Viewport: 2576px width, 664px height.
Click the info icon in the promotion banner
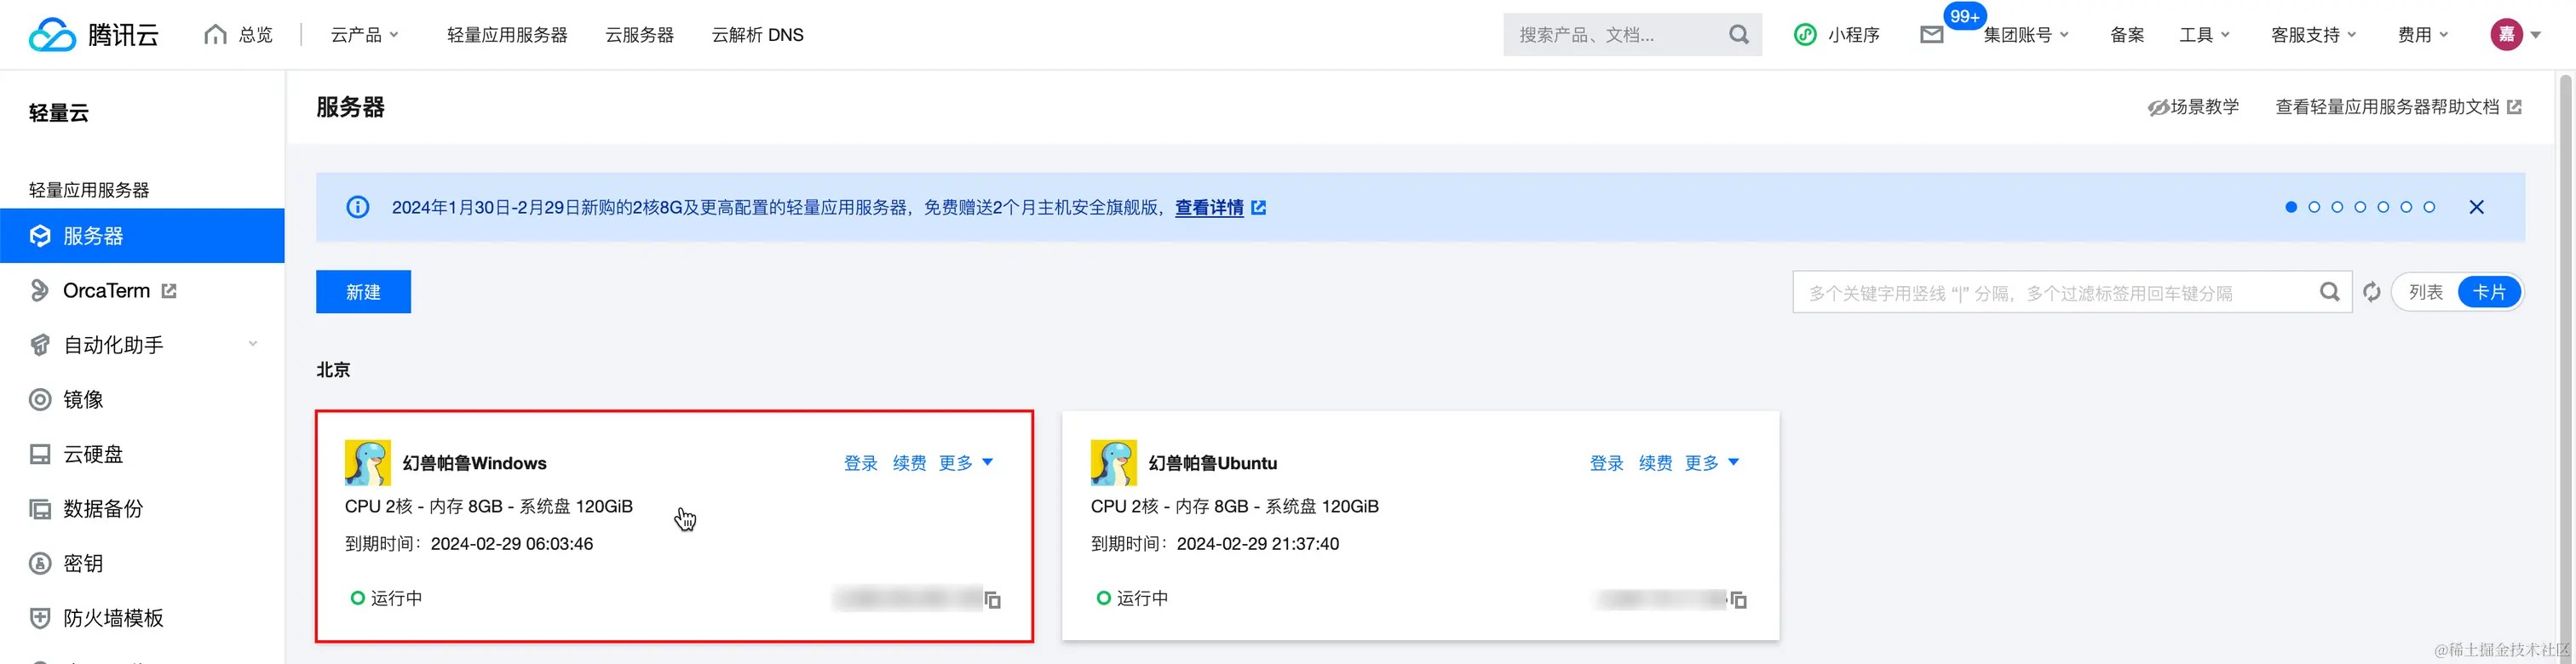[x=357, y=207]
